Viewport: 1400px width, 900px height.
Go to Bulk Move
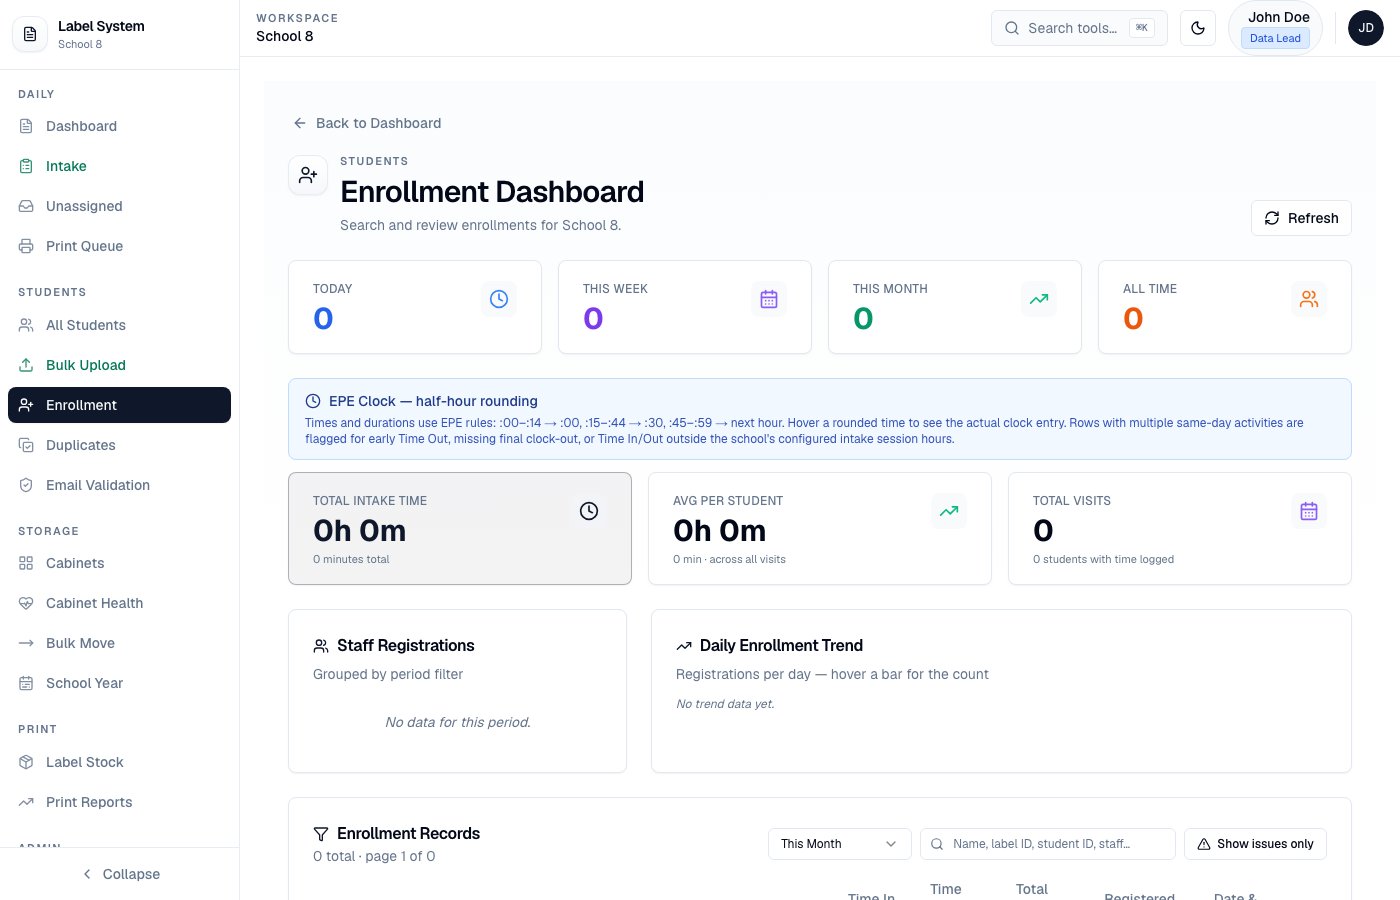point(119,643)
